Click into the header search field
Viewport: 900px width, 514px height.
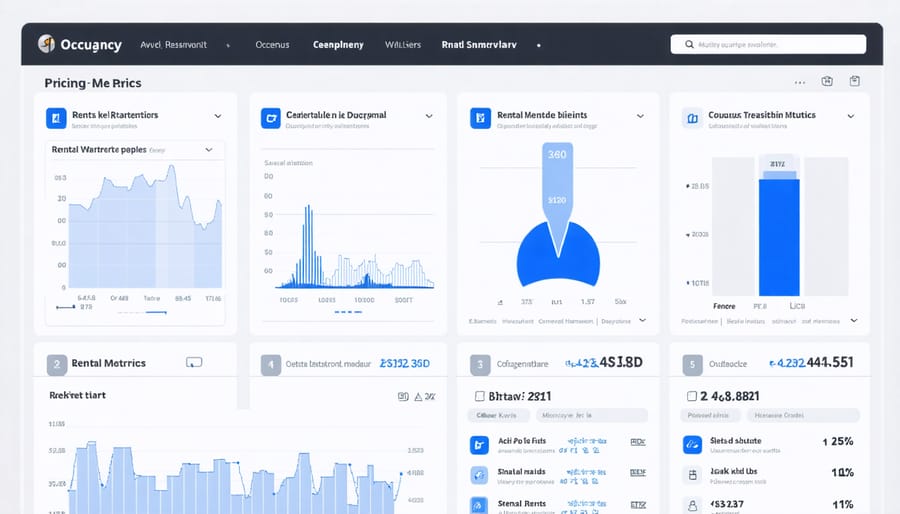(768, 44)
